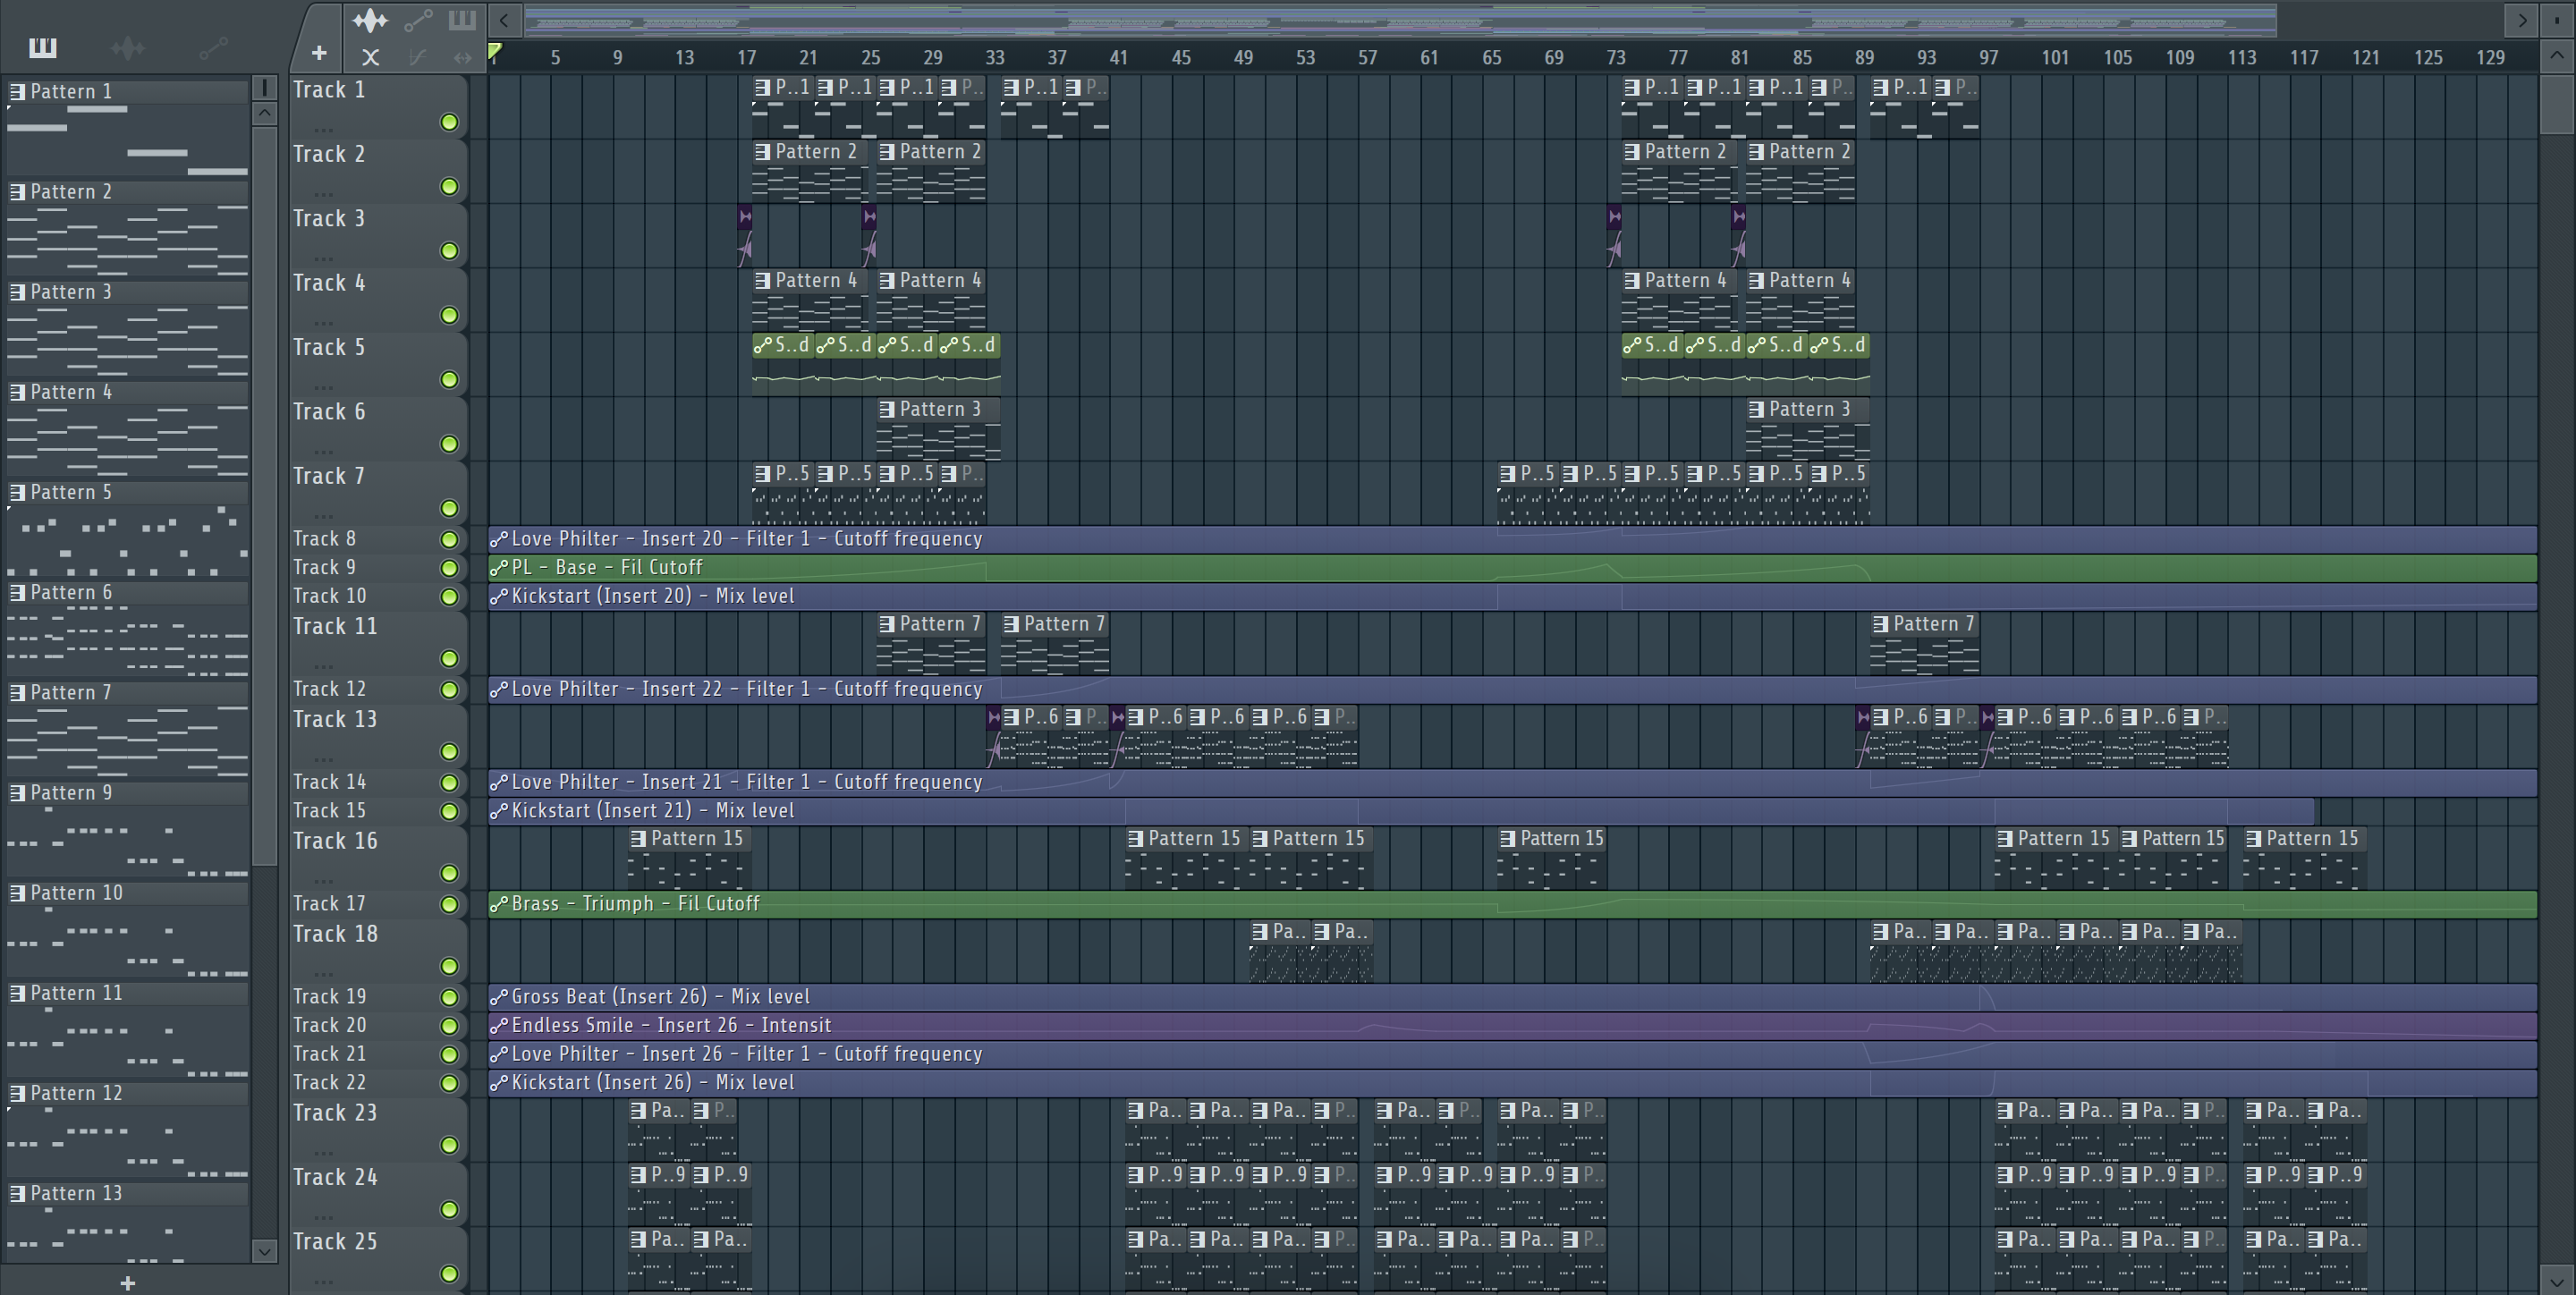Screen dimensions: 2576x1295
Task: Focus audio clips in playlist toolbar
Action: [x=369, y=20]
